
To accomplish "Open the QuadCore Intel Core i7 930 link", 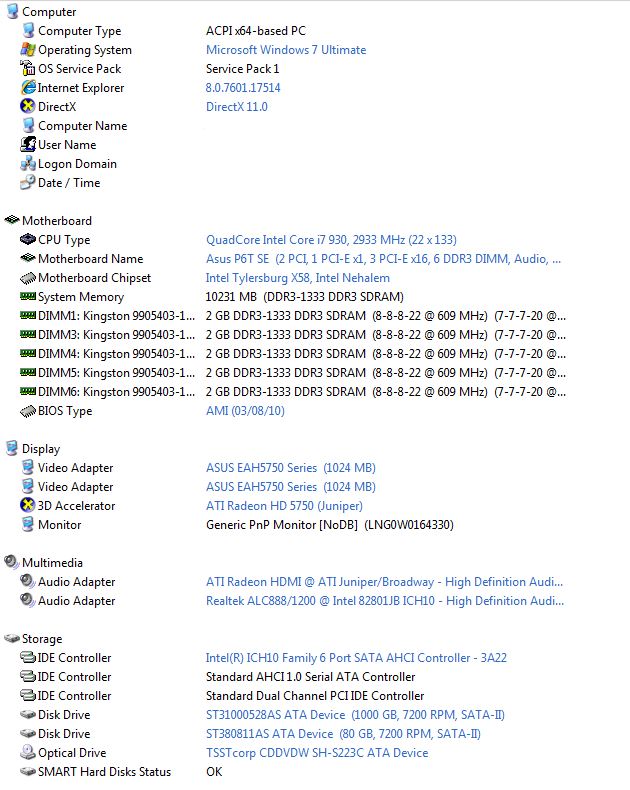I will [331, 240].
